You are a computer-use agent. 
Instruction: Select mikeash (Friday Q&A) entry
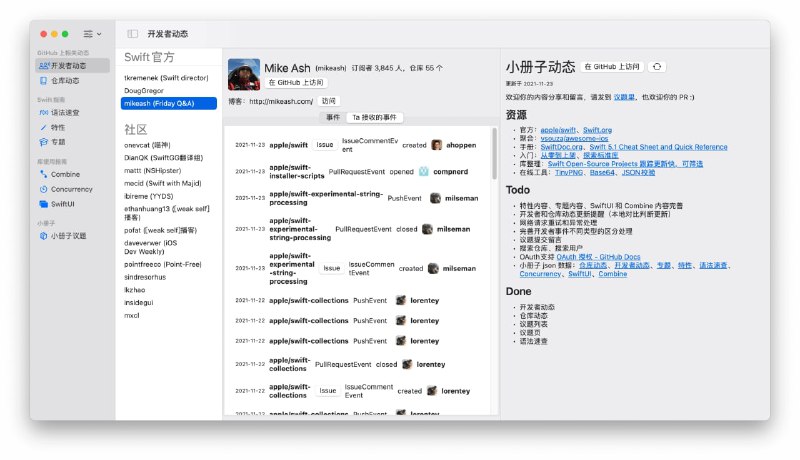pos(168,104)
